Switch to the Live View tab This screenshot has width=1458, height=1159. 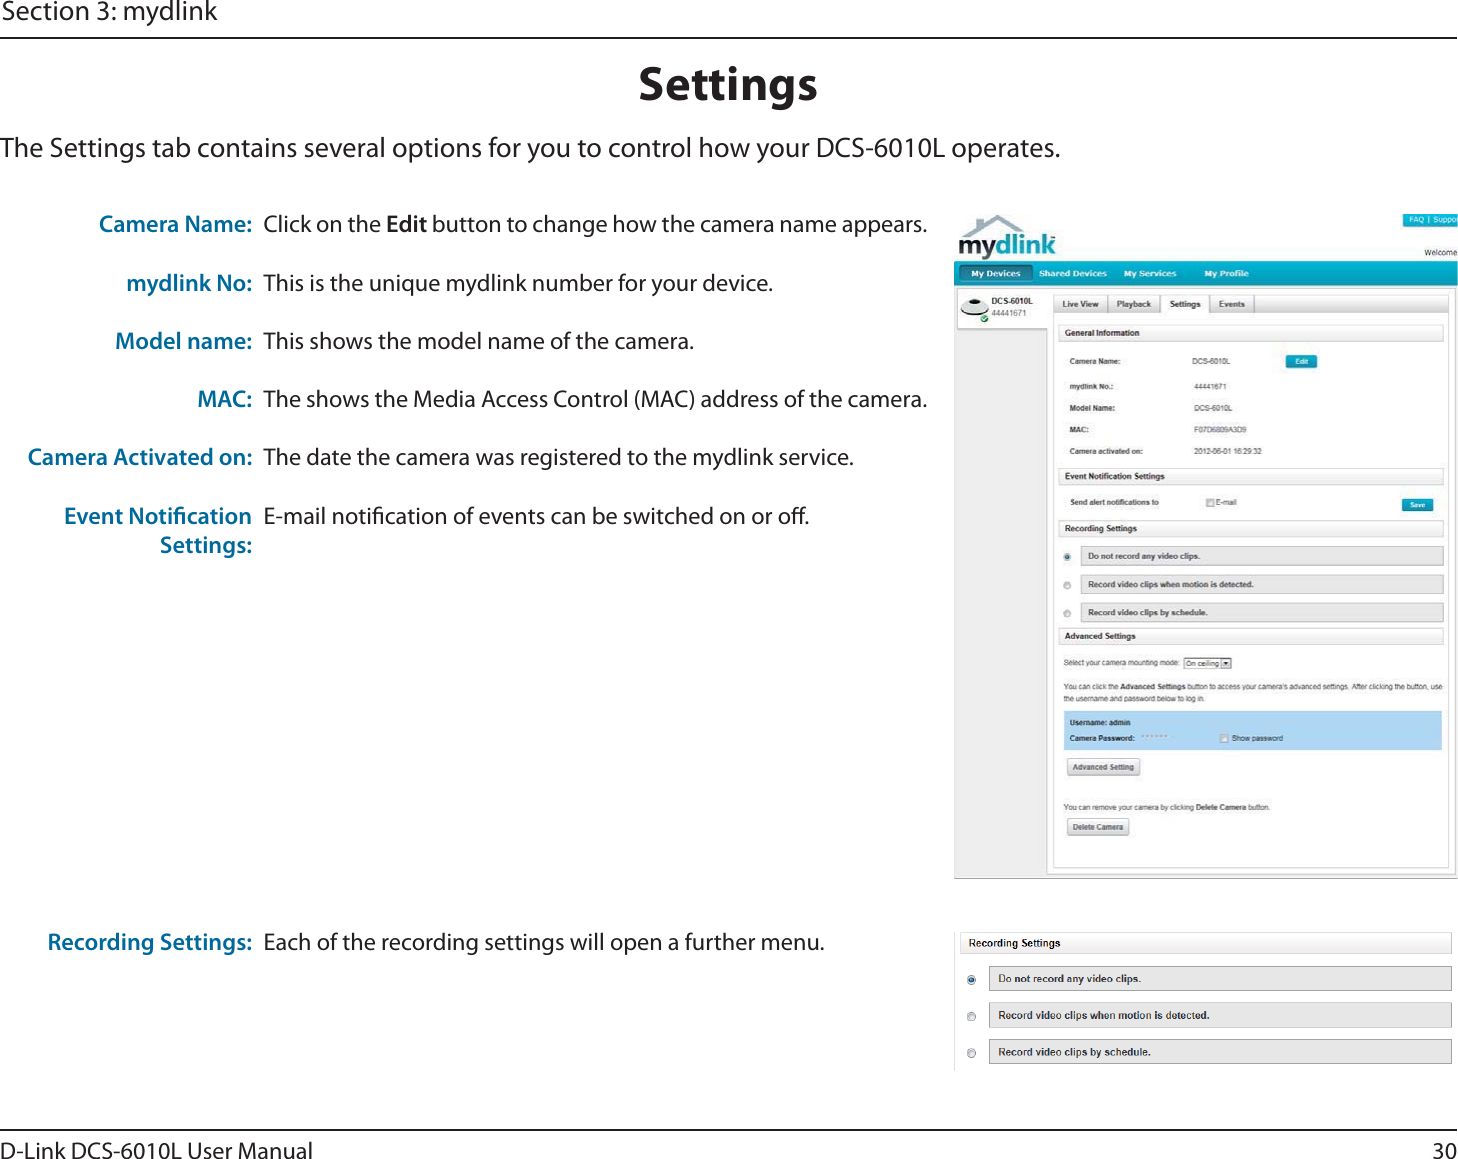click(x=1080, y=304)
